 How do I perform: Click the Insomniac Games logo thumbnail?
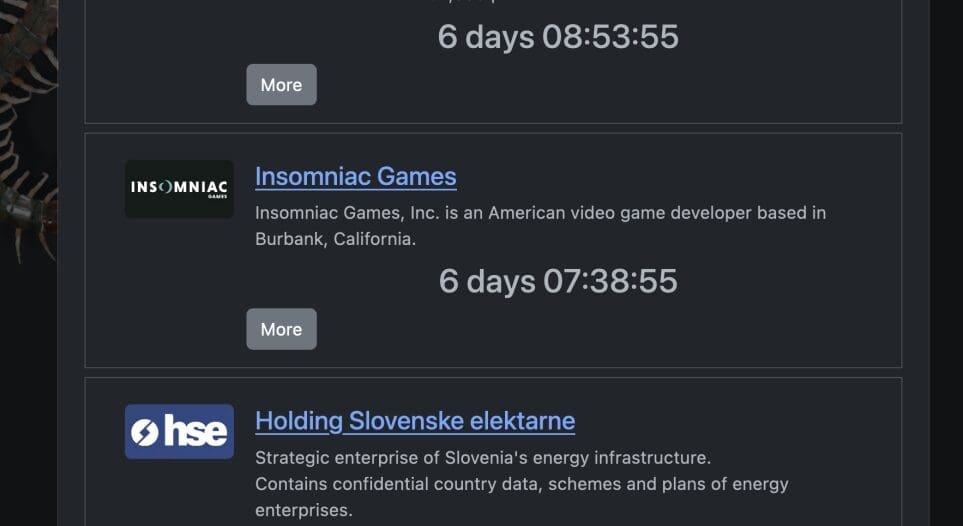coord(179,189)
